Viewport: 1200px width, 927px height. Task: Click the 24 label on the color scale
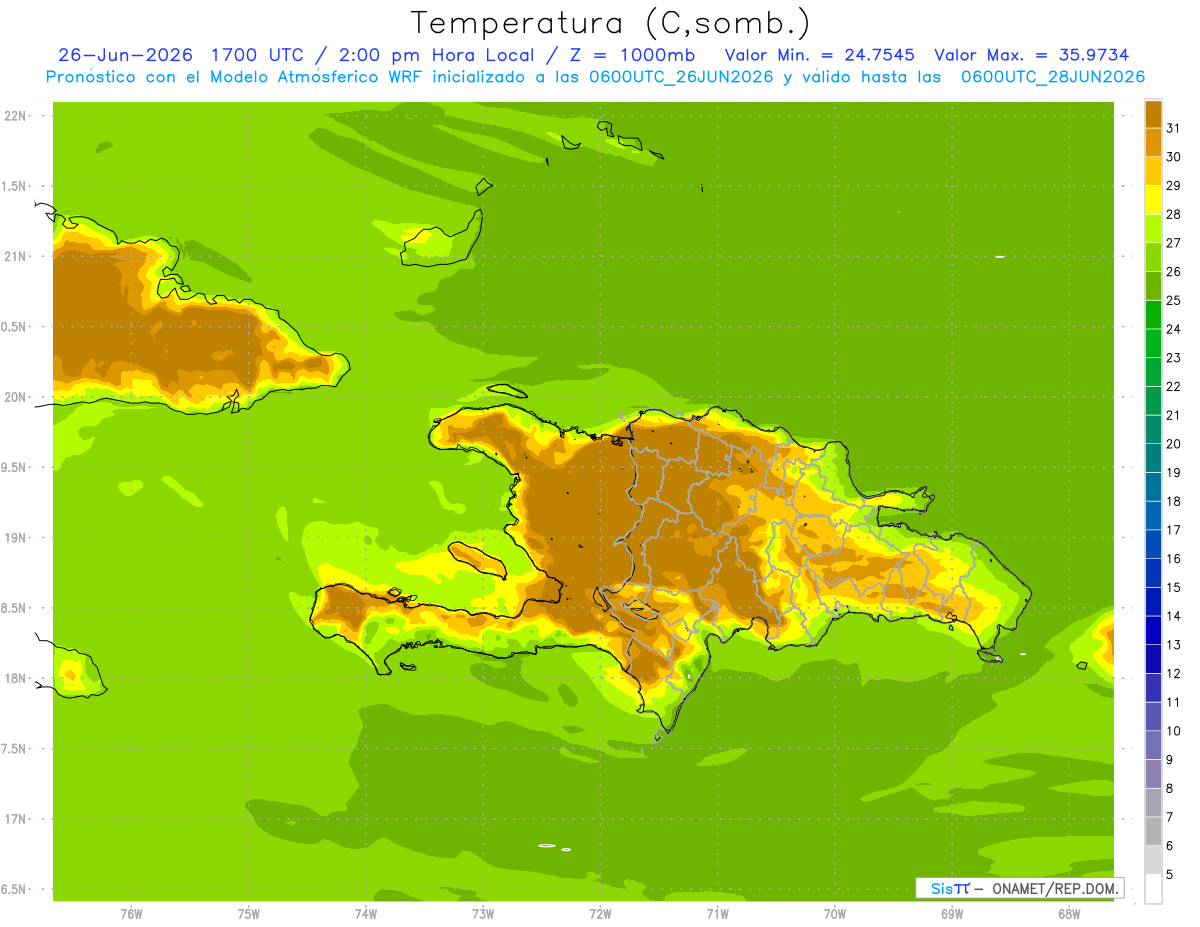pos(1174,329)
